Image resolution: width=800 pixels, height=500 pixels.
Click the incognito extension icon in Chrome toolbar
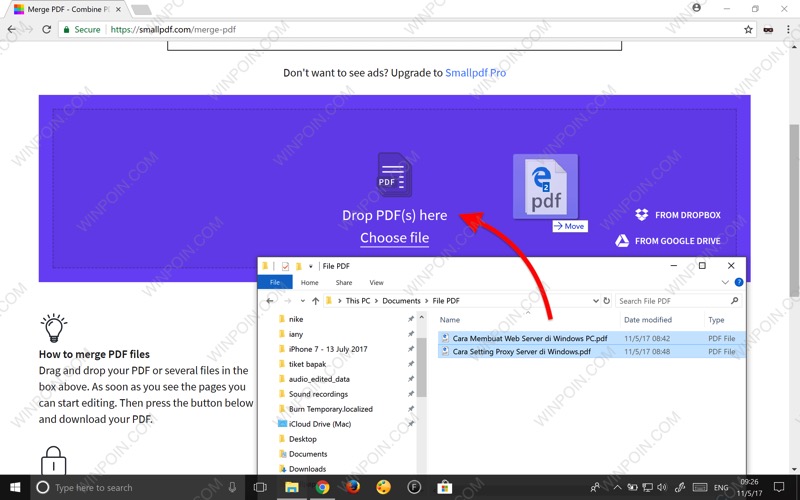768,30
